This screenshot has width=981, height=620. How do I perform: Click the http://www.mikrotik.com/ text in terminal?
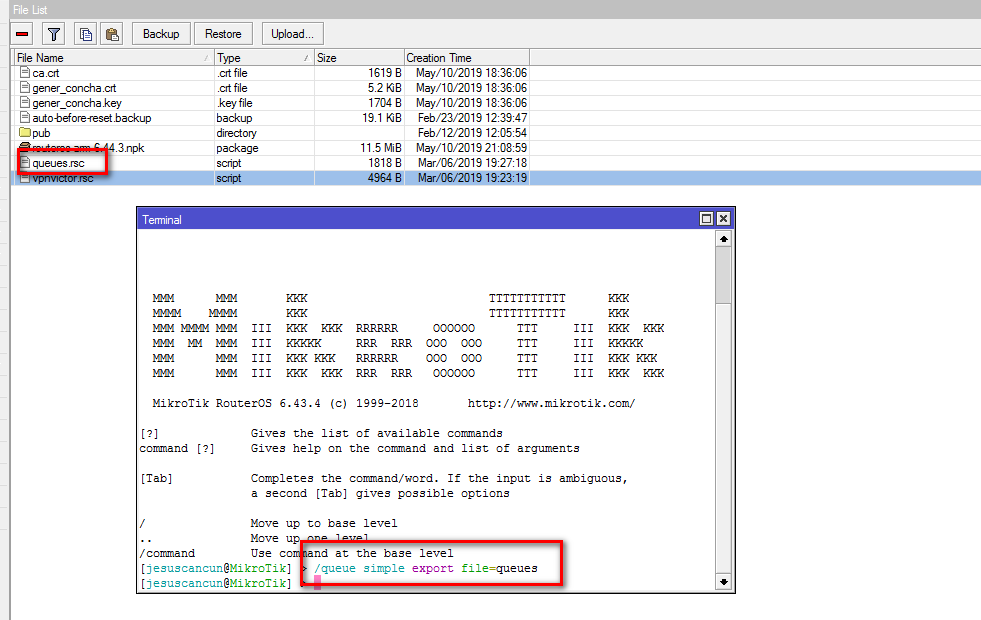coord(551,404)
